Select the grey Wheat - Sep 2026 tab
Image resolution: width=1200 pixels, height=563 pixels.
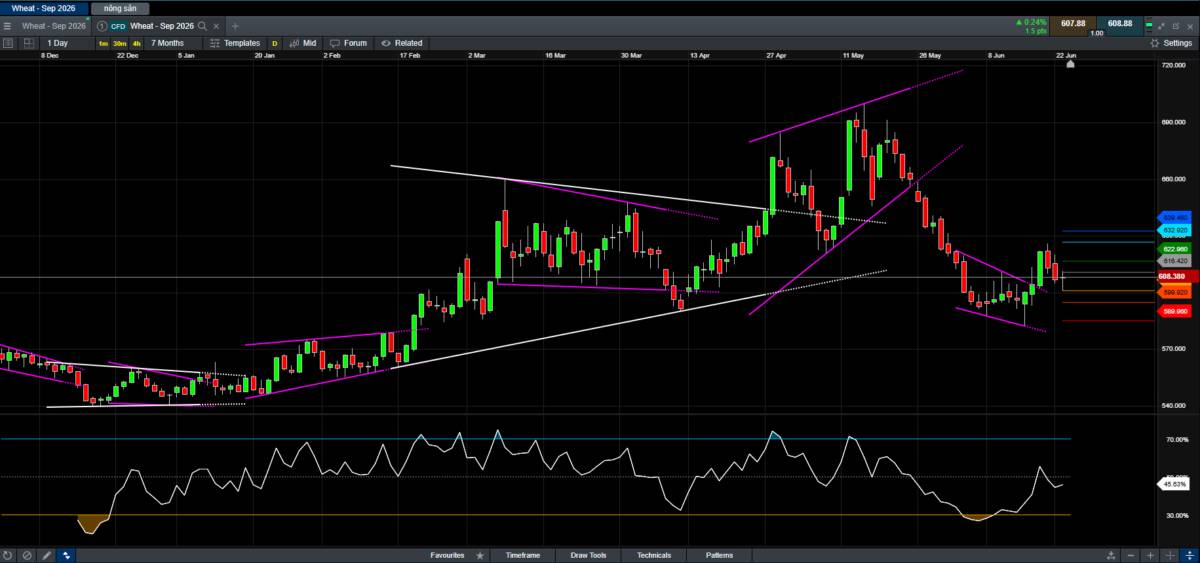pyautogui.click(x=54, y=25)
